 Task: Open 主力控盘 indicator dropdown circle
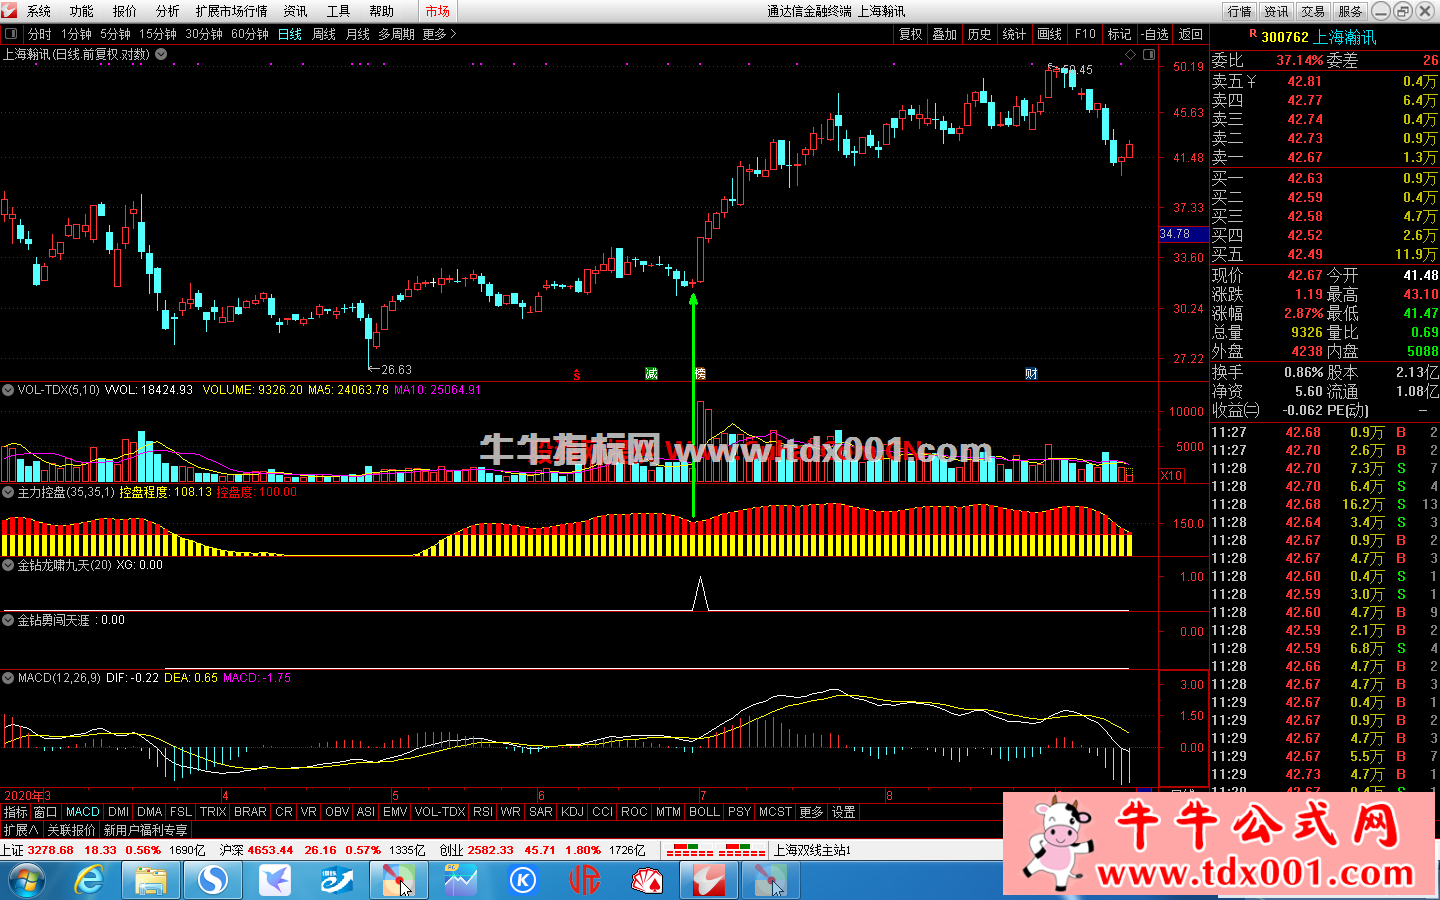pyautogui.click(x=8, y=492)
